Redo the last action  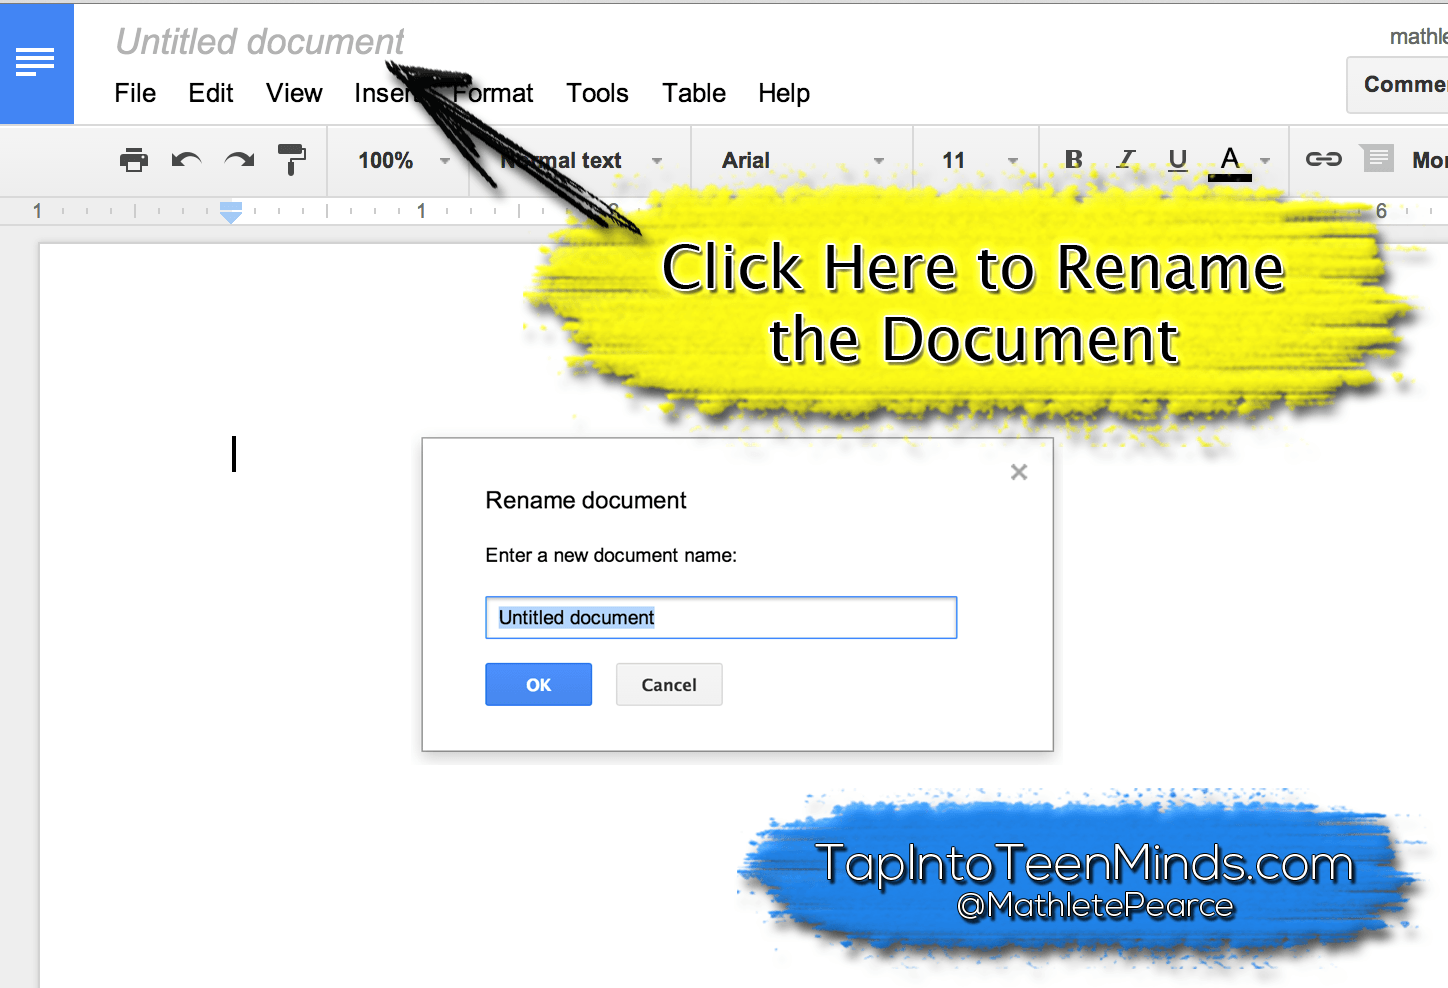coord(238,160)
